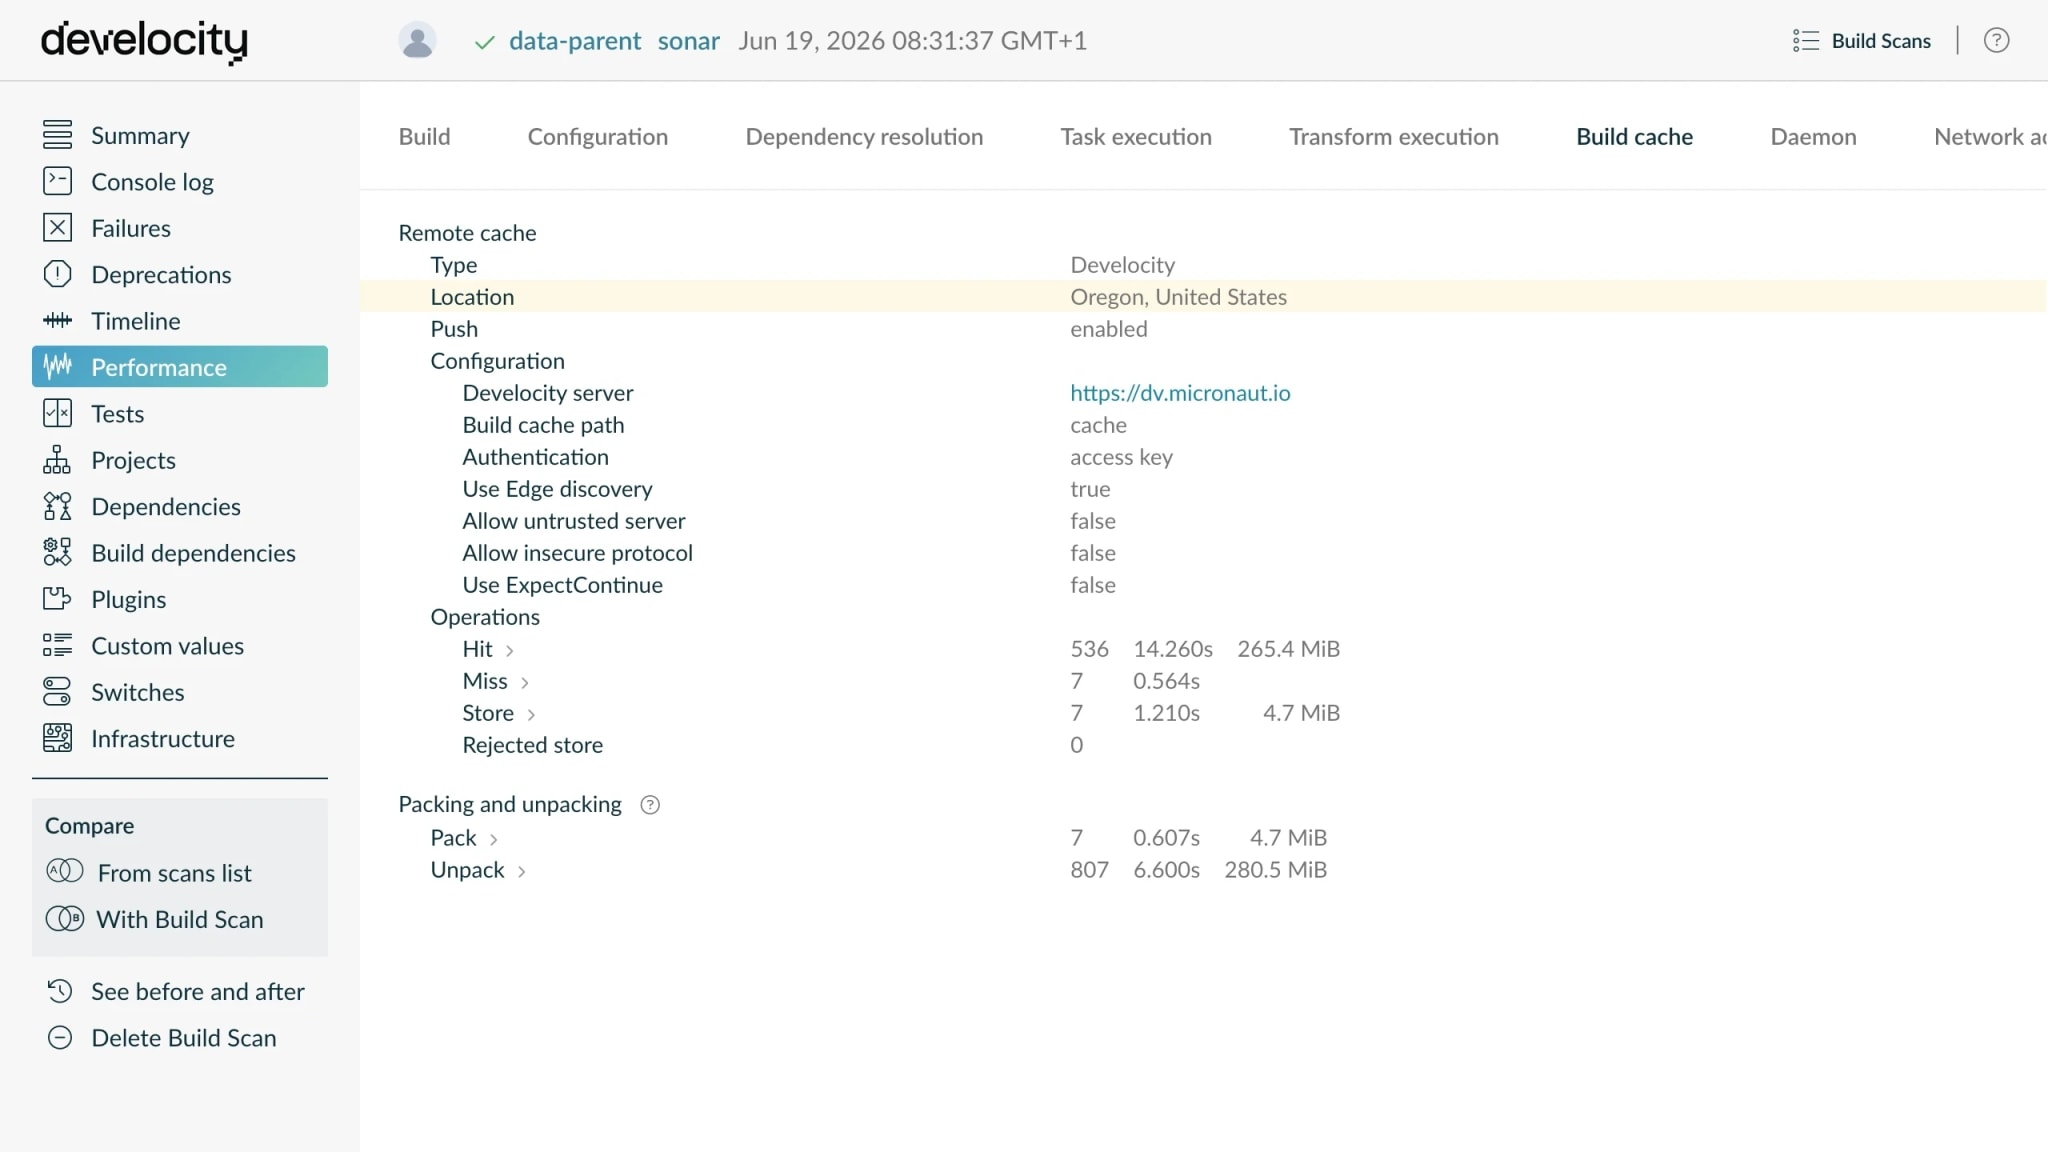Image resolution: width=2048 pixels, height=1152 pixels.
Task: Open the Infrastructure page
Action: (163, 738)
